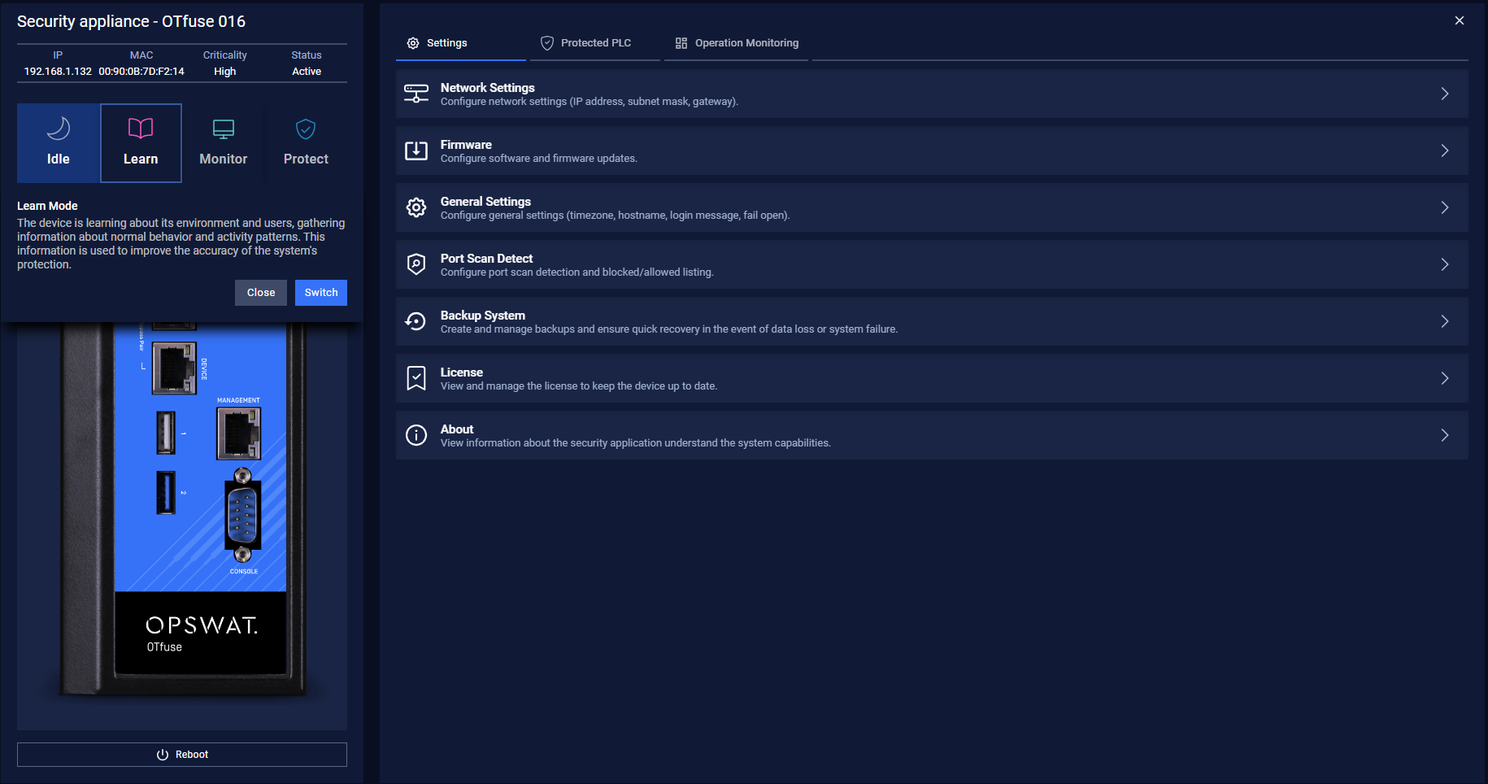This screenshot has height=784, width=1488.
Task: Open the About row title
Action: 457,430
